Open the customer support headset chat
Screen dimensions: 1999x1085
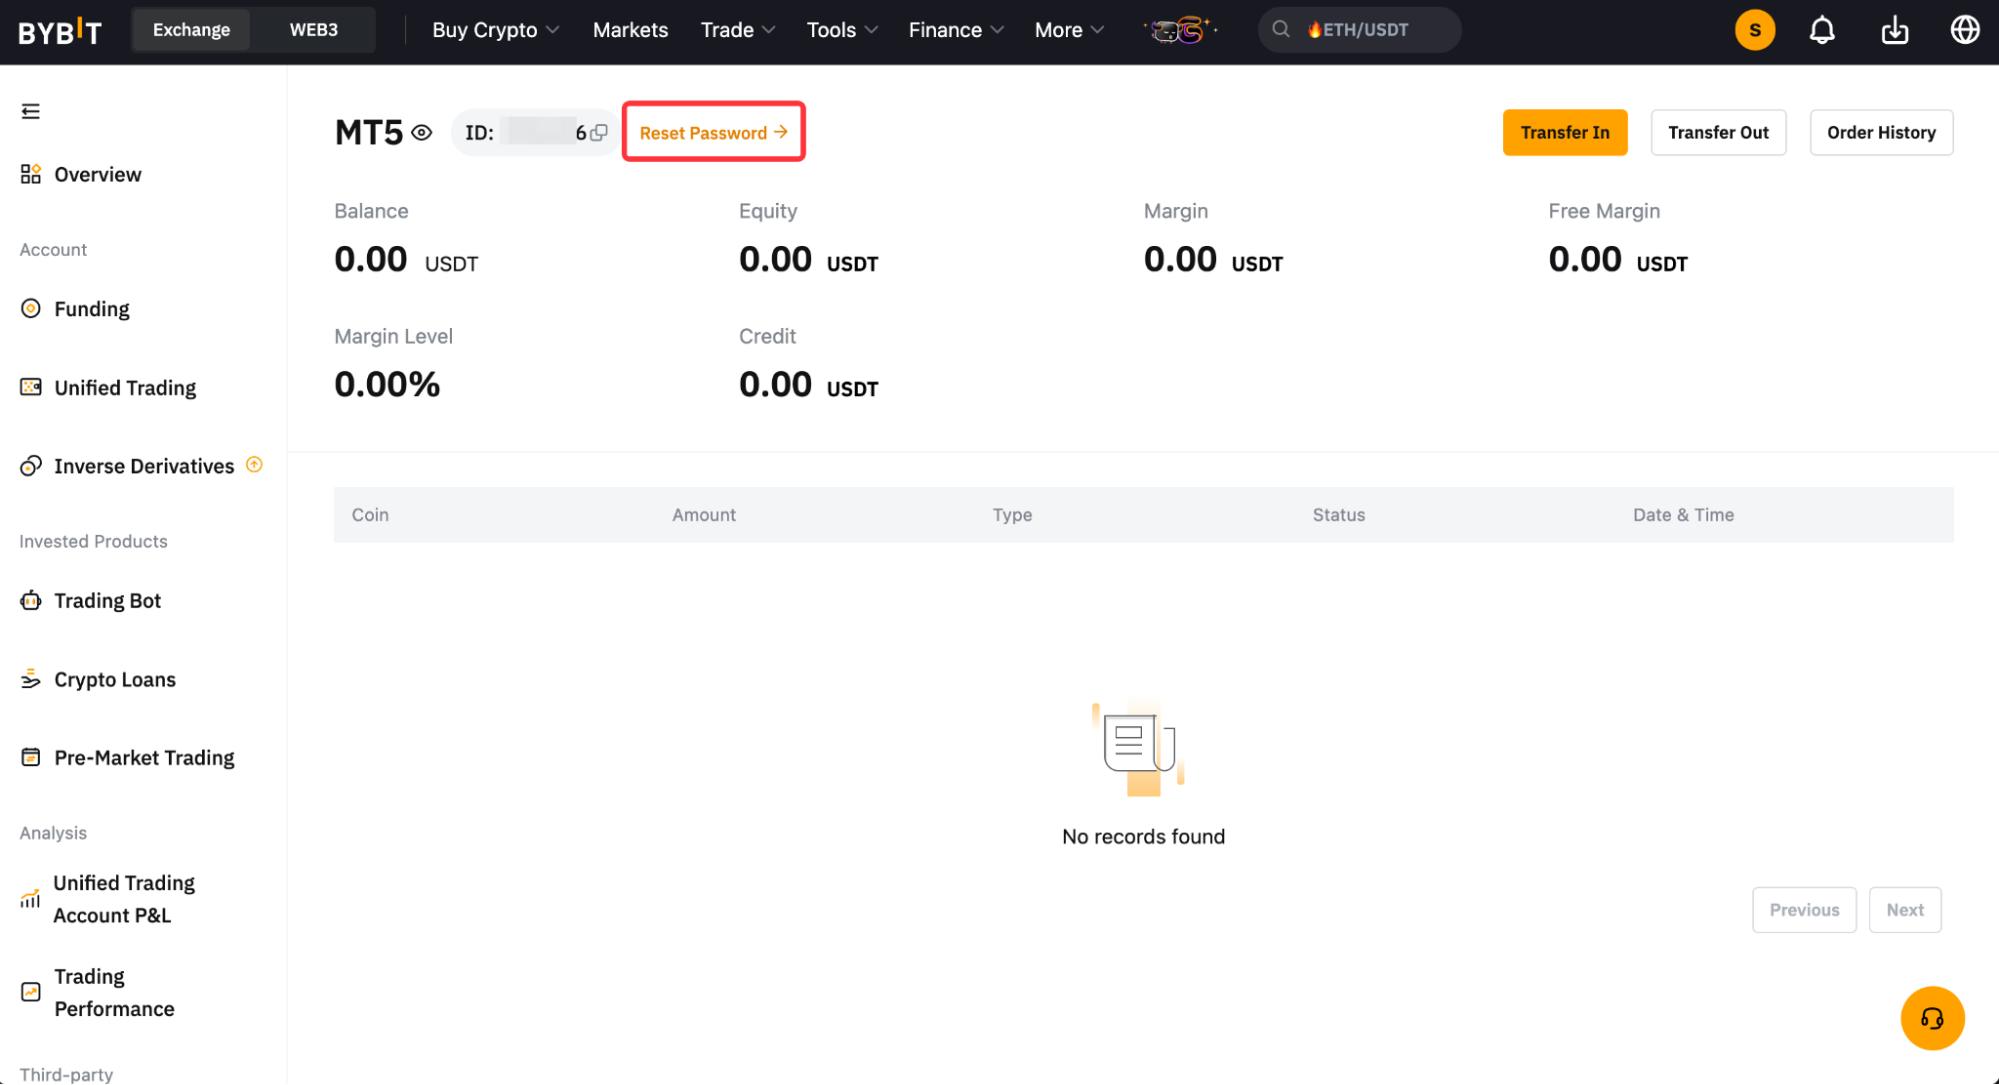pyautogui.click(x=1932, y=1018)
